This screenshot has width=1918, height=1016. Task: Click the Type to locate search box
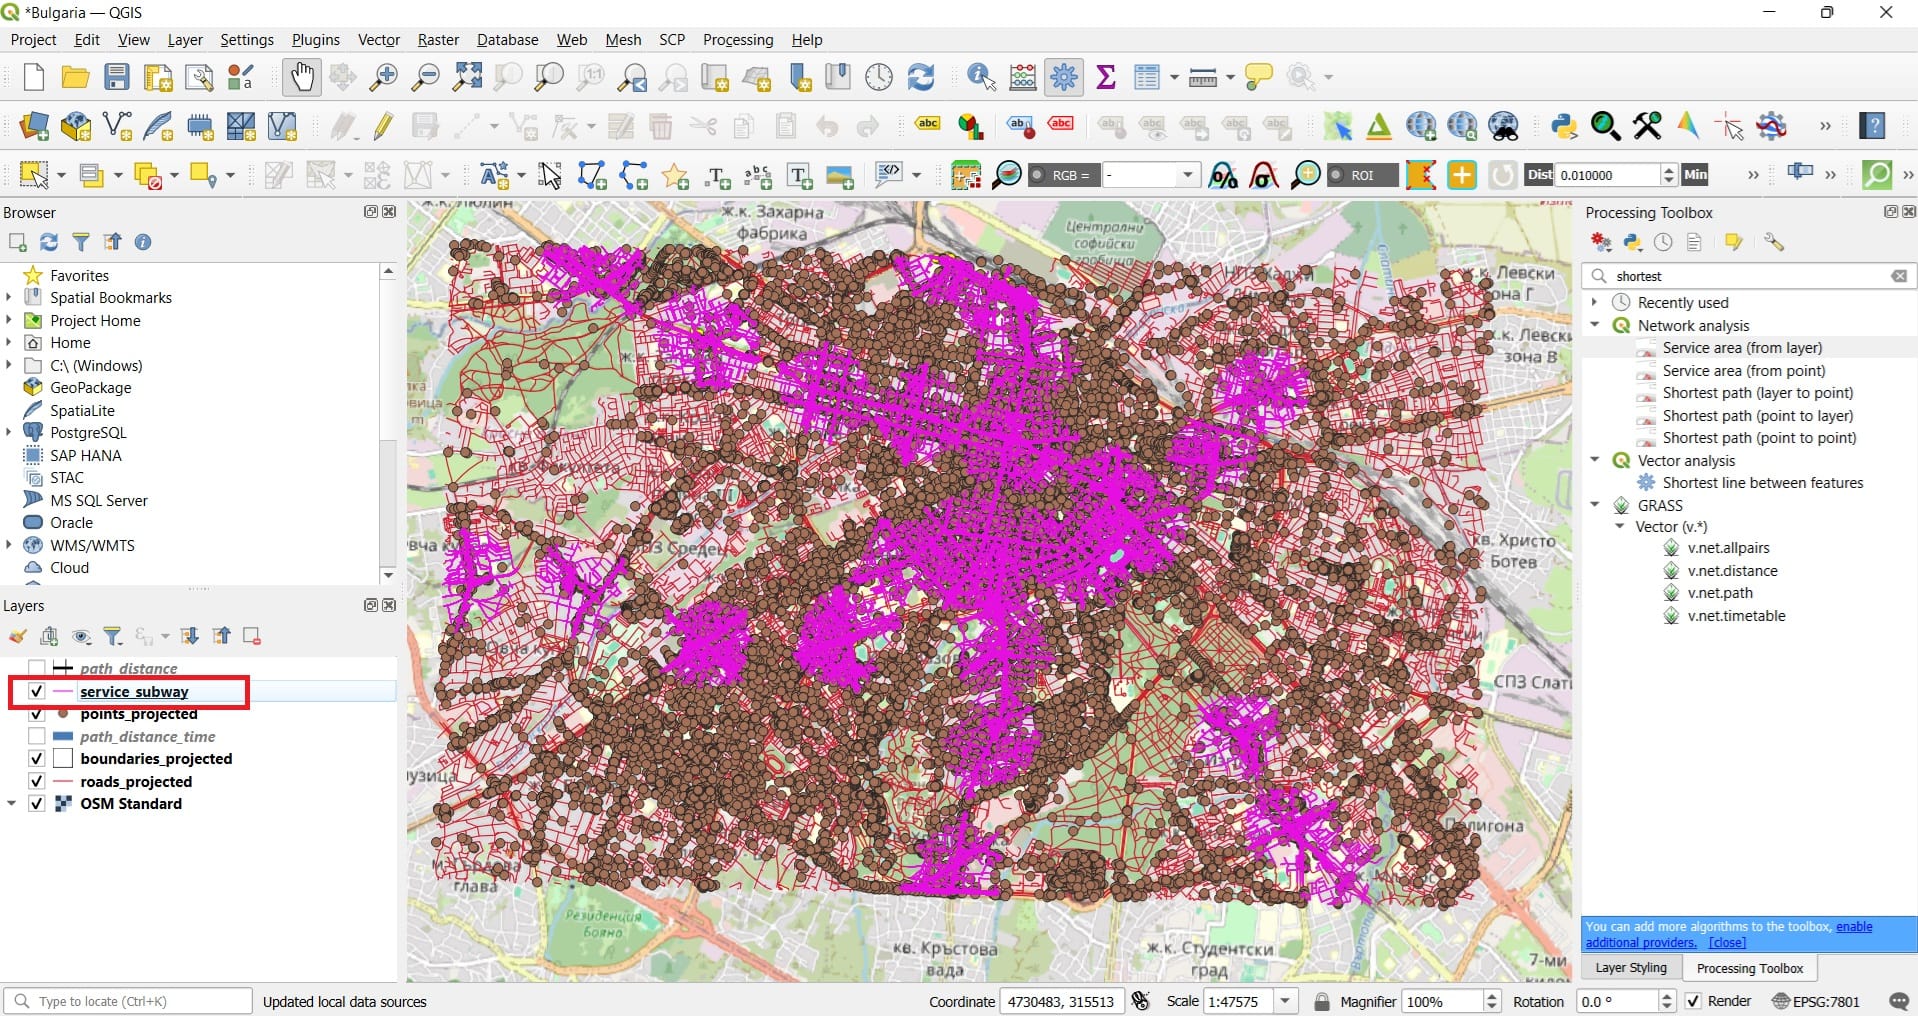[128, 1001]
